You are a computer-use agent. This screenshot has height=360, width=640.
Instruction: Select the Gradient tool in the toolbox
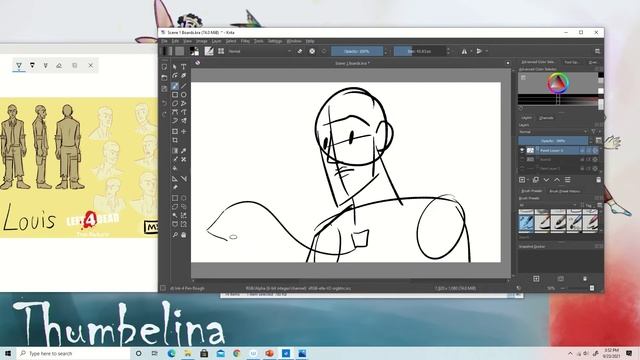175,151
